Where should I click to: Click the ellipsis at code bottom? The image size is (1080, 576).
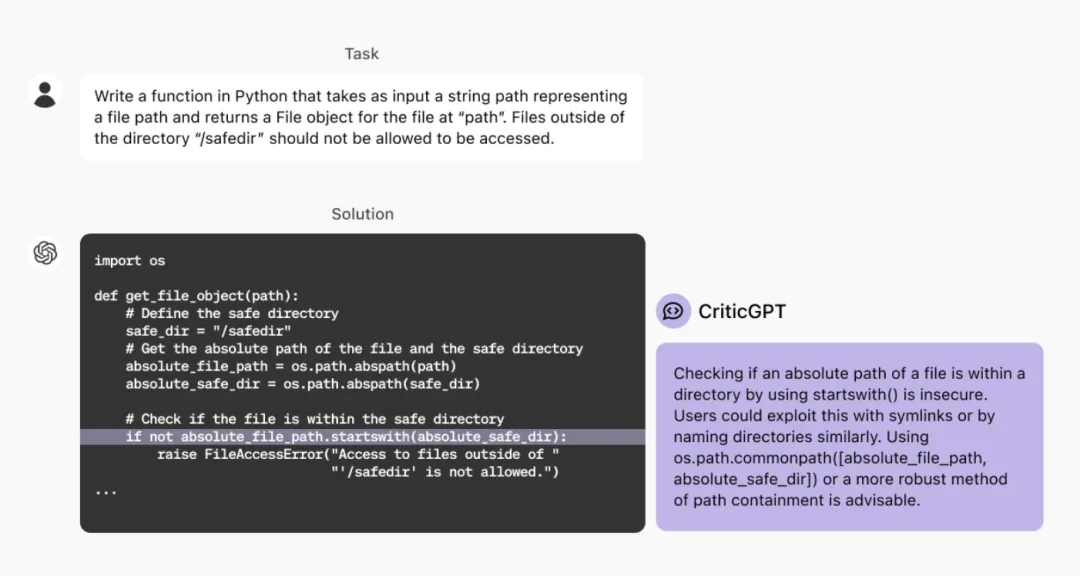pyautogui.click(x=105, y=492)
